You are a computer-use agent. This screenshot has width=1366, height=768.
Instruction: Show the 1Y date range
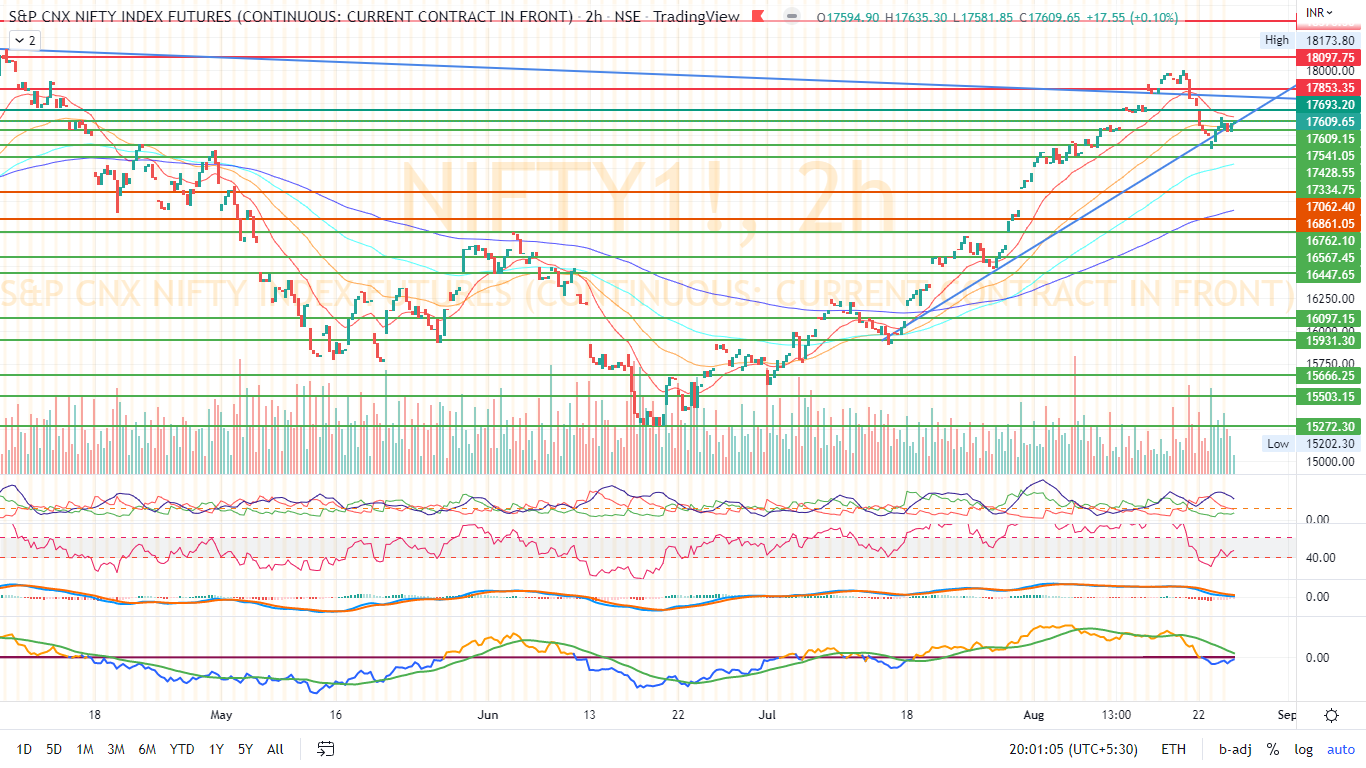point(216,748)
